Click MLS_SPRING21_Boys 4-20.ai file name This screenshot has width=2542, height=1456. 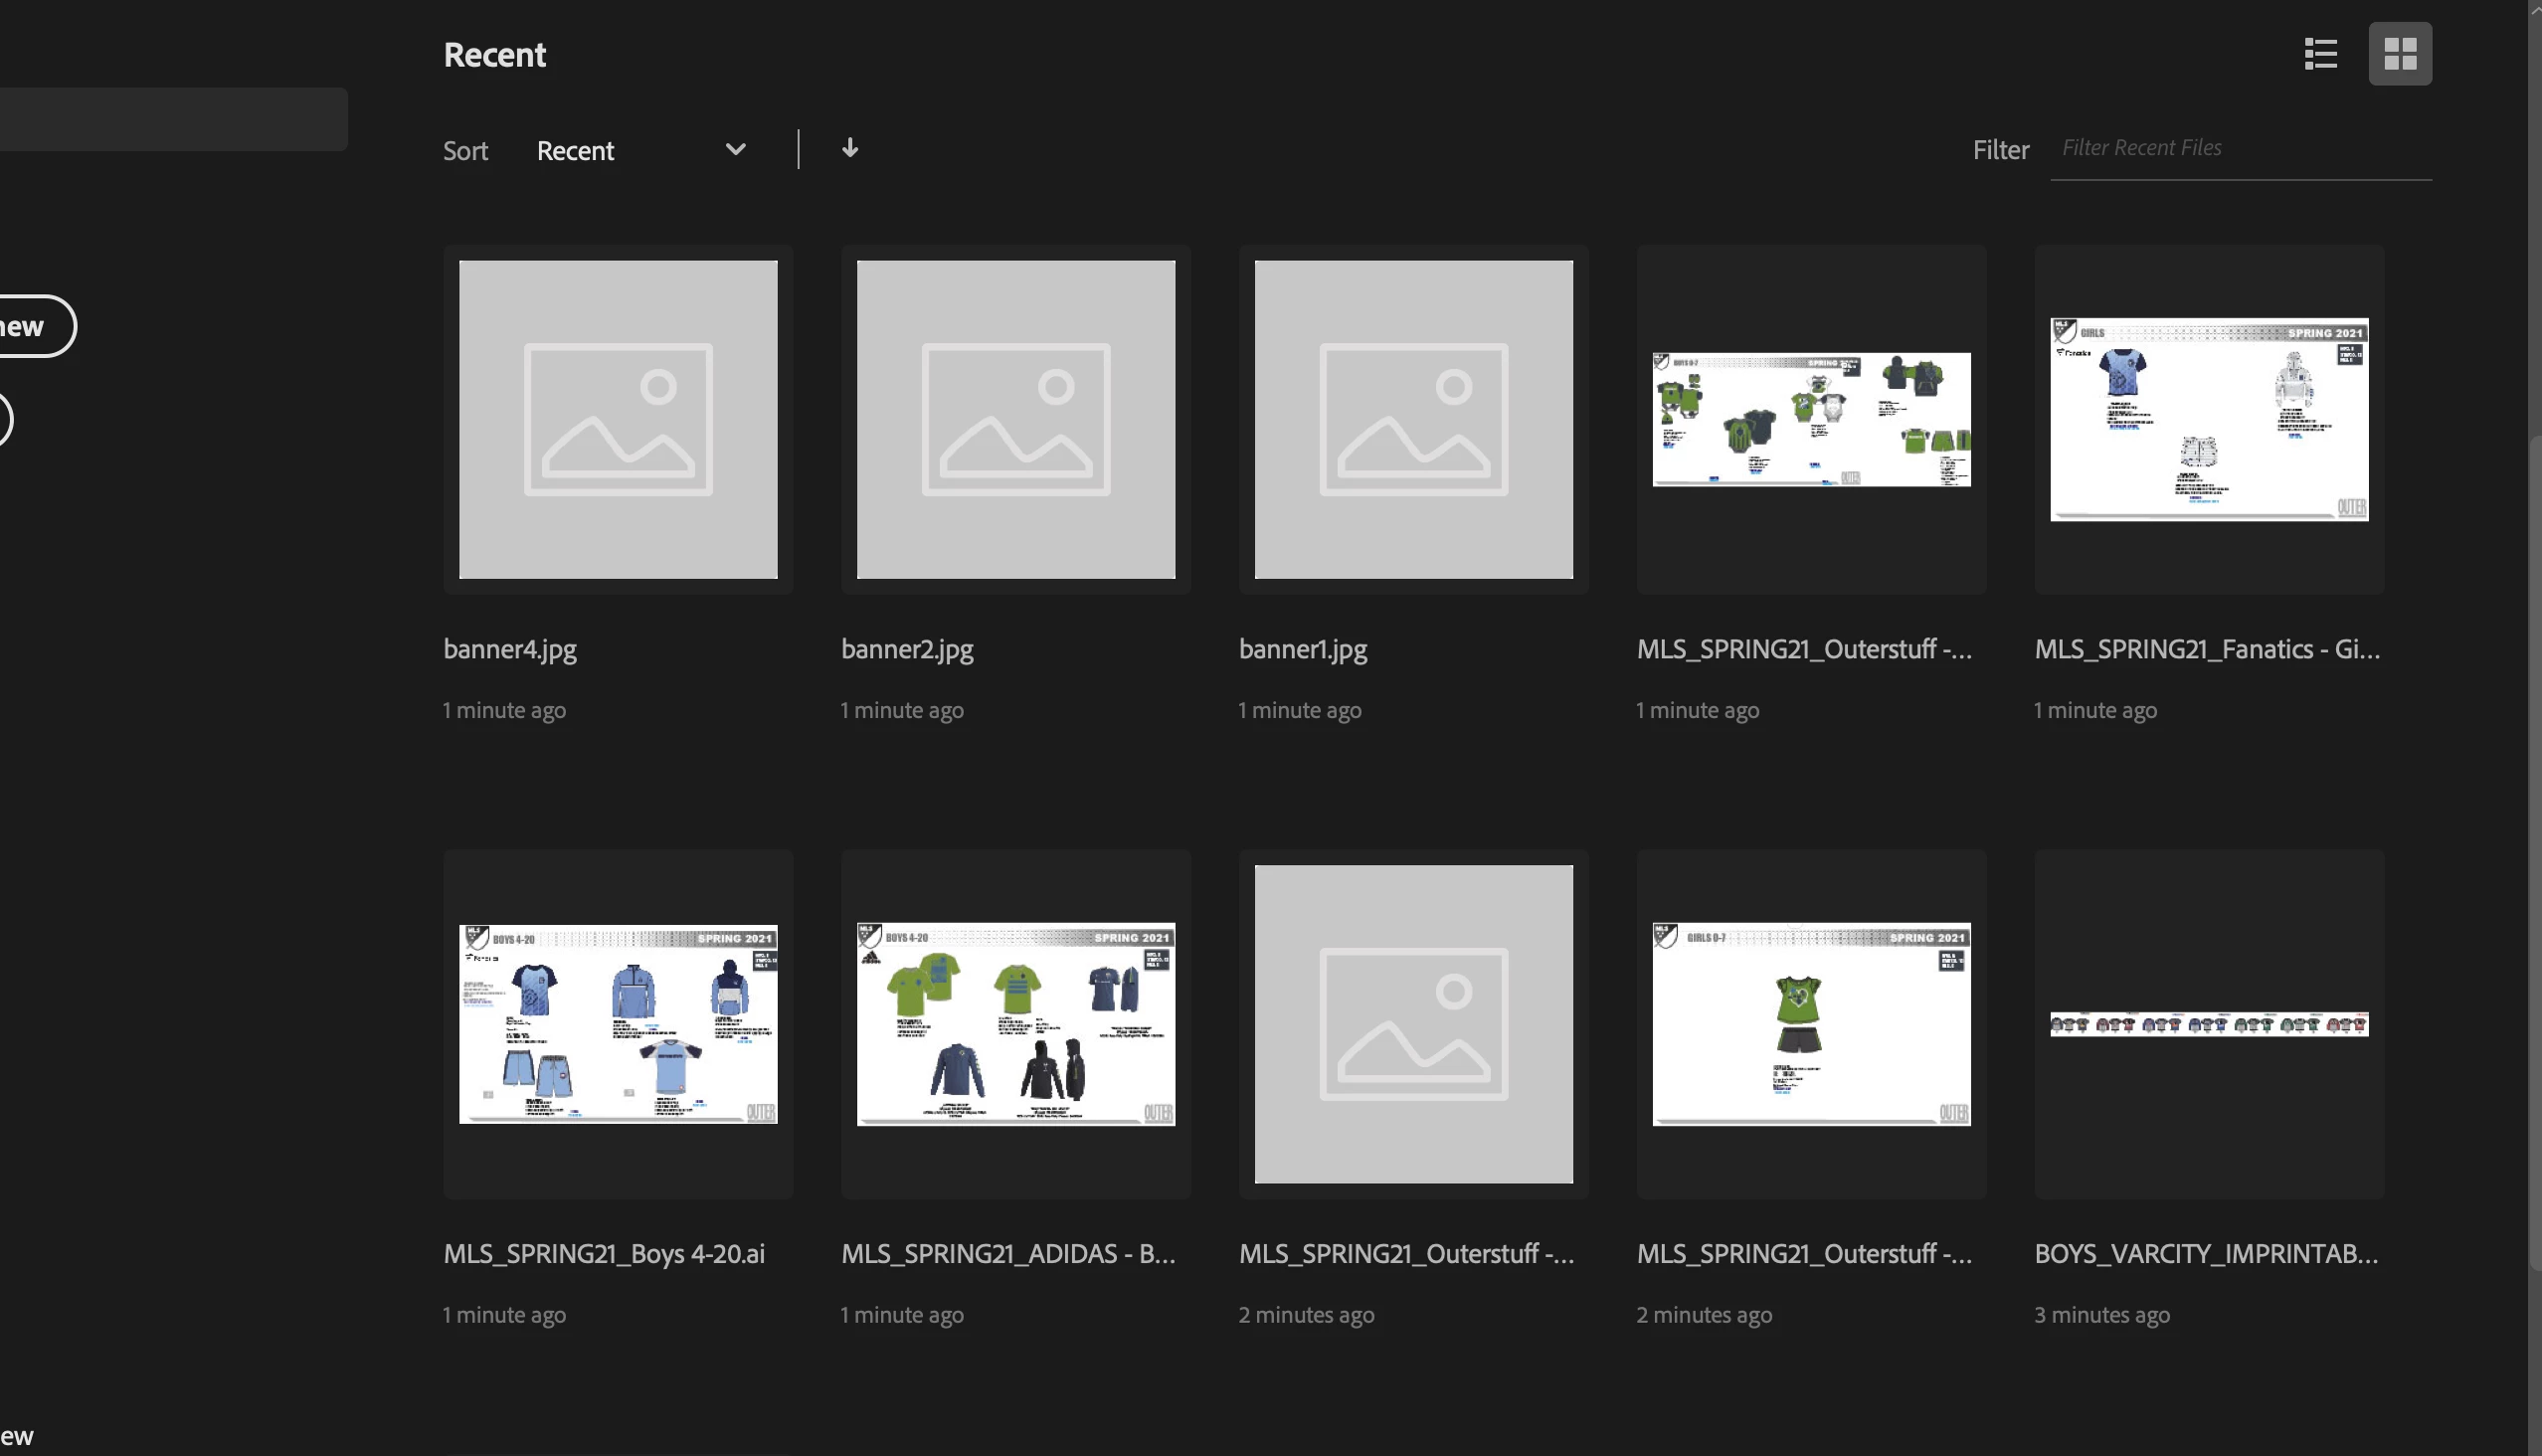tap(604, 1253)
